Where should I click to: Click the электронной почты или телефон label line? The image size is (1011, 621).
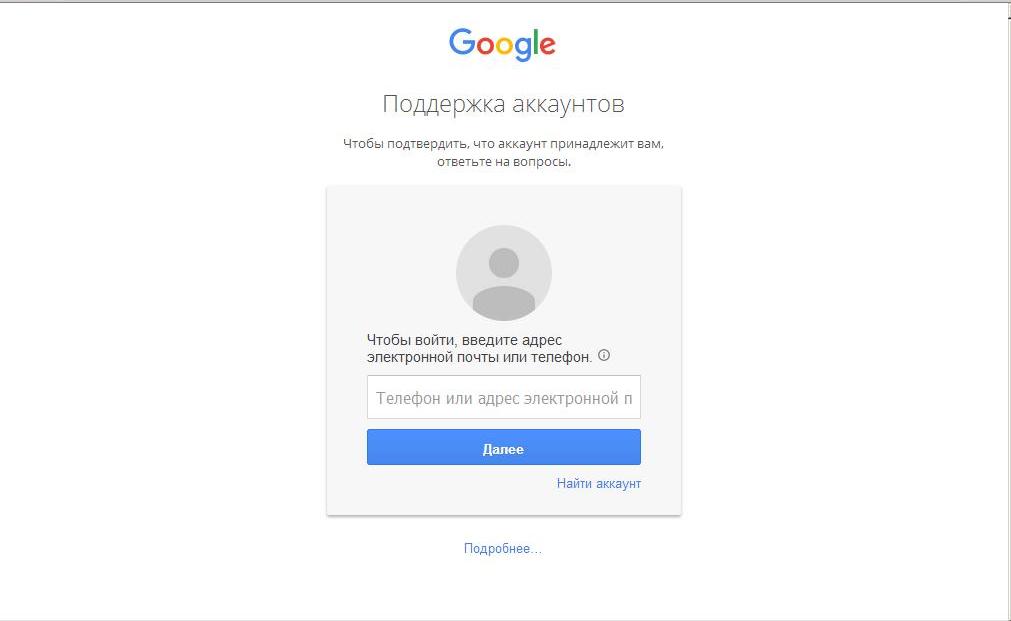[479, 357]
